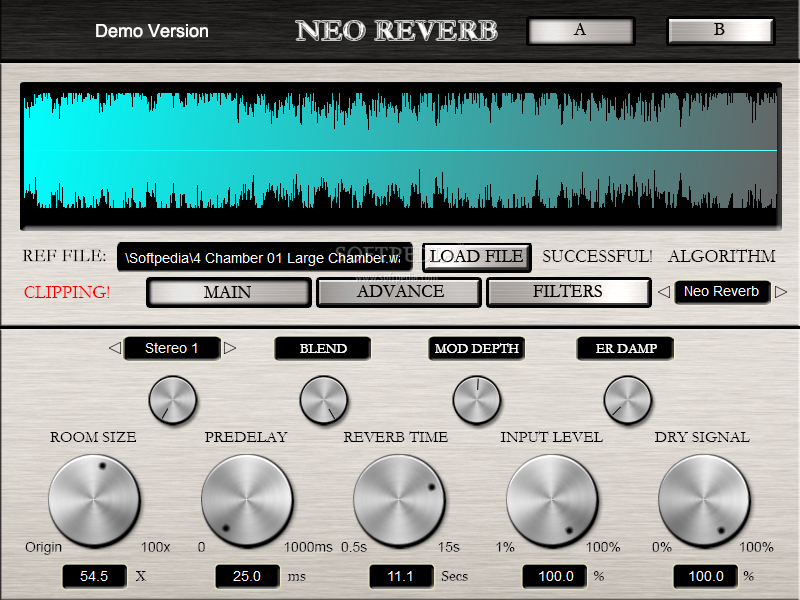Click the BLEND label button
The height and width of the screenshot is (600, 800).
pyautogui.click(x=323, y=348)
